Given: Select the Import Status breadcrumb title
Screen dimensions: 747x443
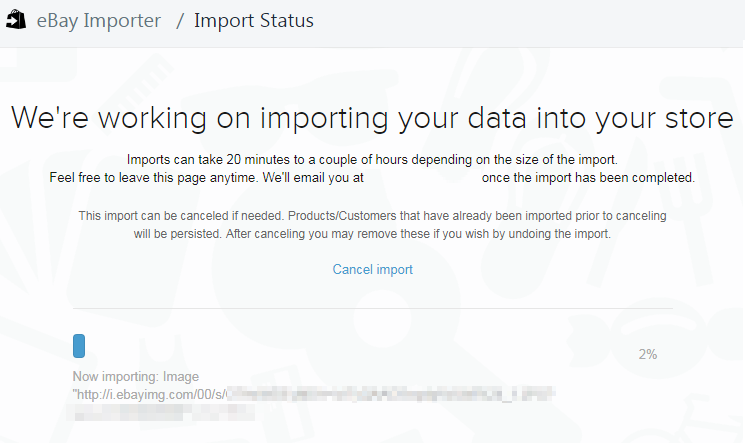Looking at the screenshot, I should [253, 21].
